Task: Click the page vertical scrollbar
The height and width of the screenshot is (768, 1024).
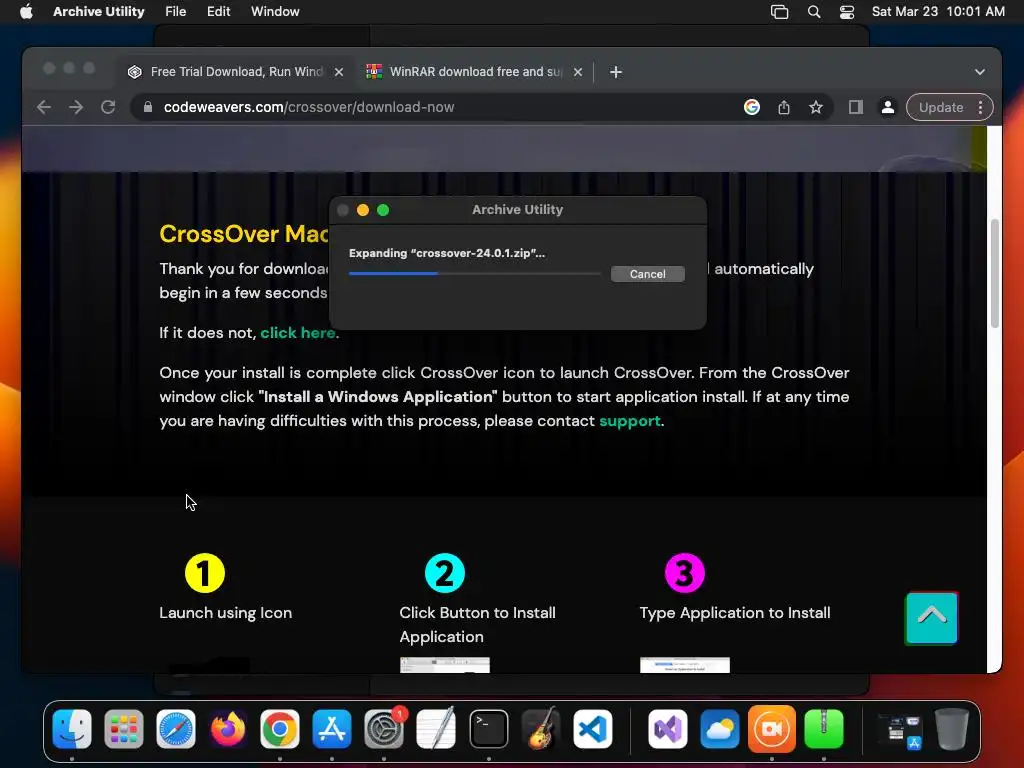Action: [x=995, y=273]
